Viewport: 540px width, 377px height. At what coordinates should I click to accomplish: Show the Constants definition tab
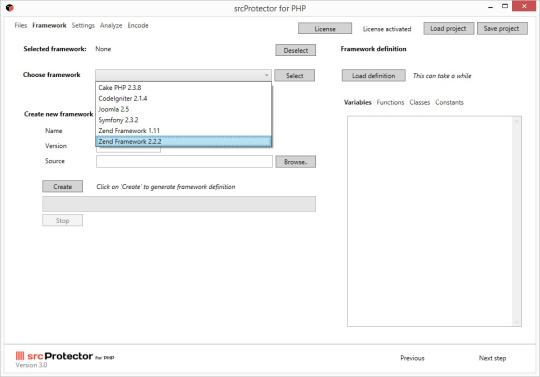pyautogui.click(x=449, y=102)
